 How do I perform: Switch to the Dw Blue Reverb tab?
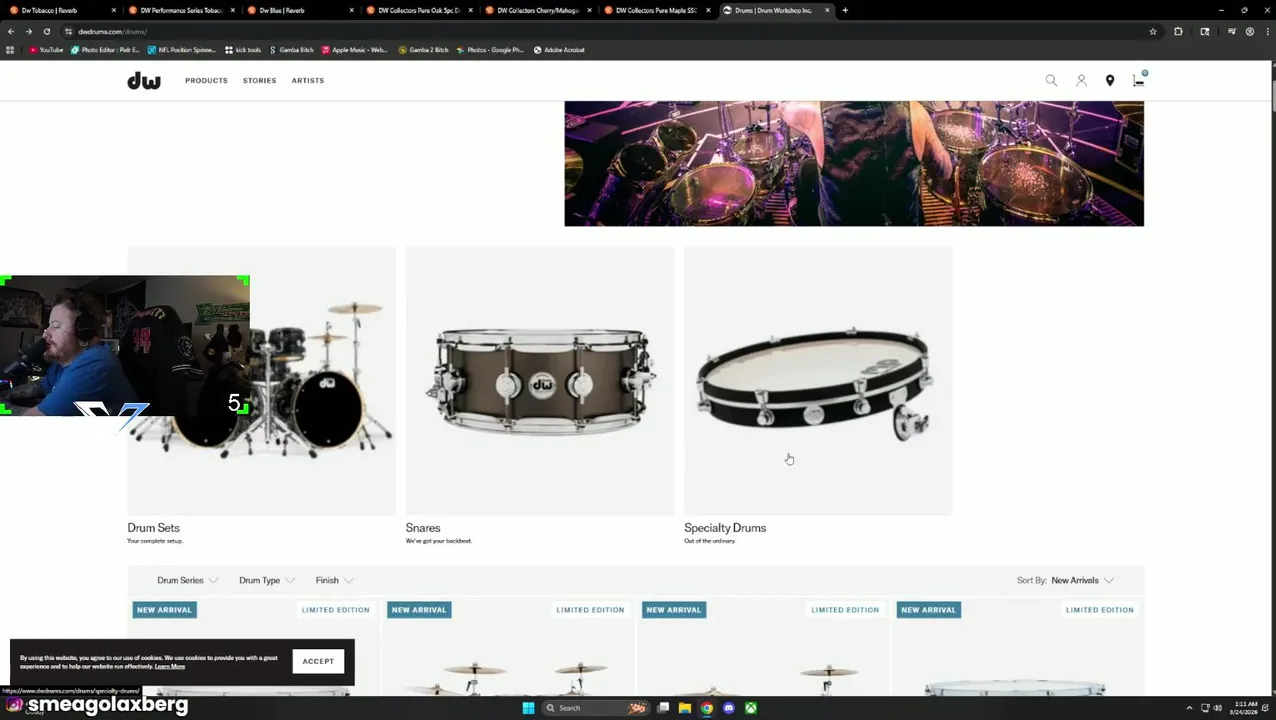pos(300,10)
